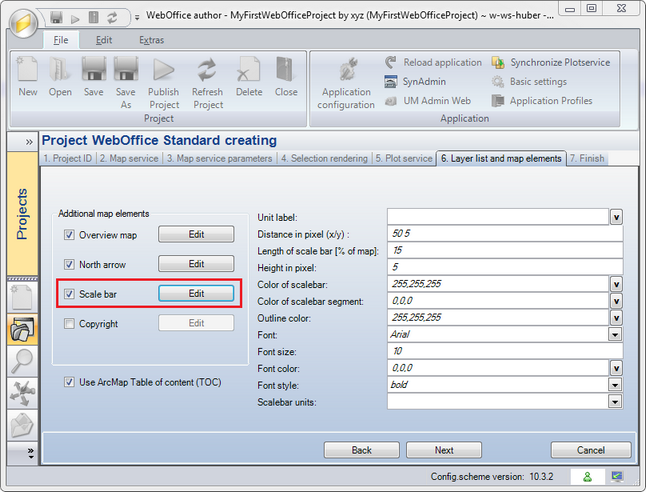Click the Save icon in Project group
The image size is (646, 492).
94,77
